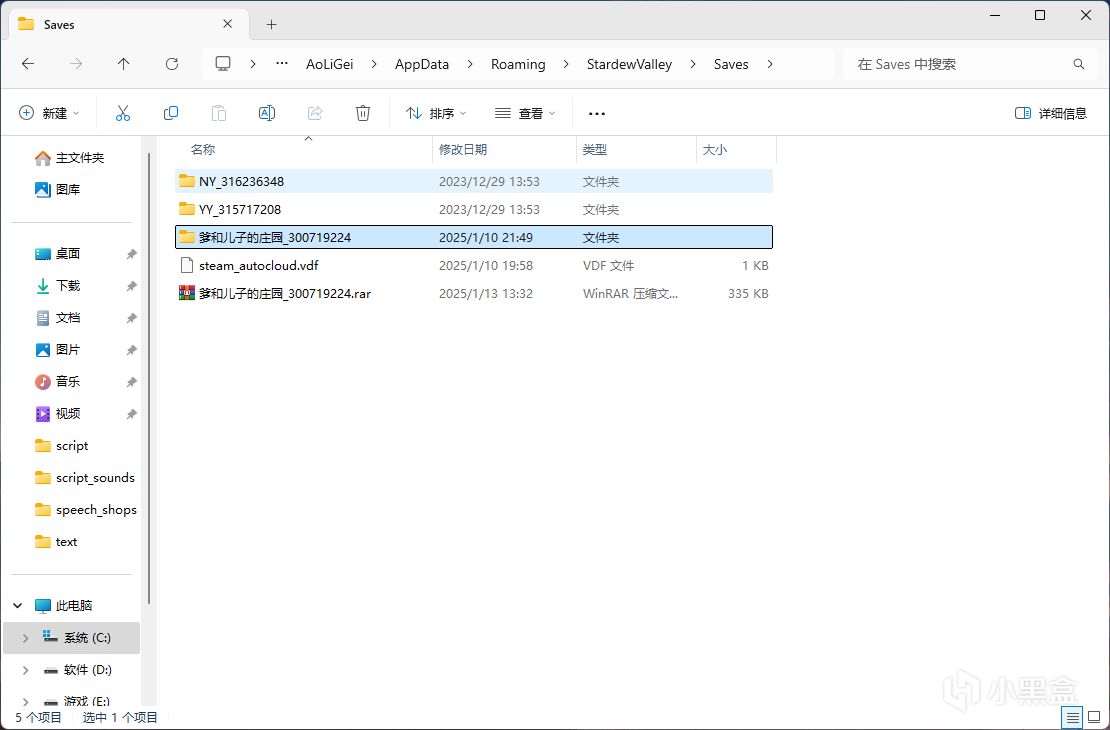The image size is (1110, 730).
Task: Navigate to AoLiGei in address bar
Action: click(329, 64)
